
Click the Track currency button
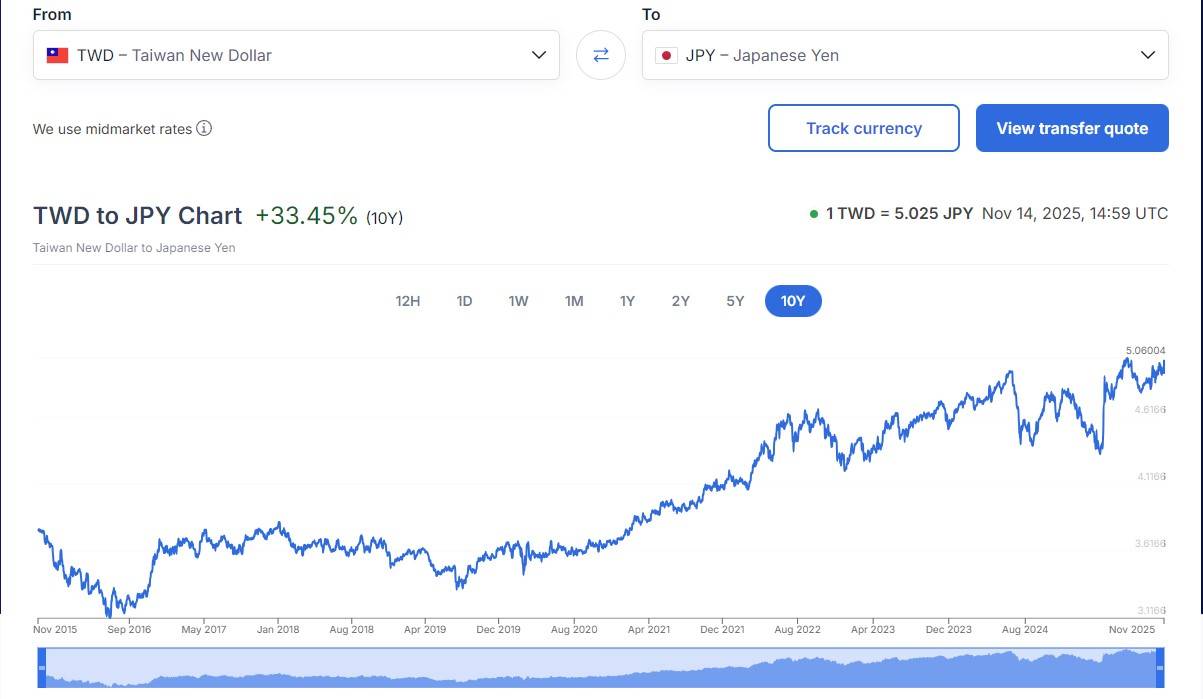(864, 128)
